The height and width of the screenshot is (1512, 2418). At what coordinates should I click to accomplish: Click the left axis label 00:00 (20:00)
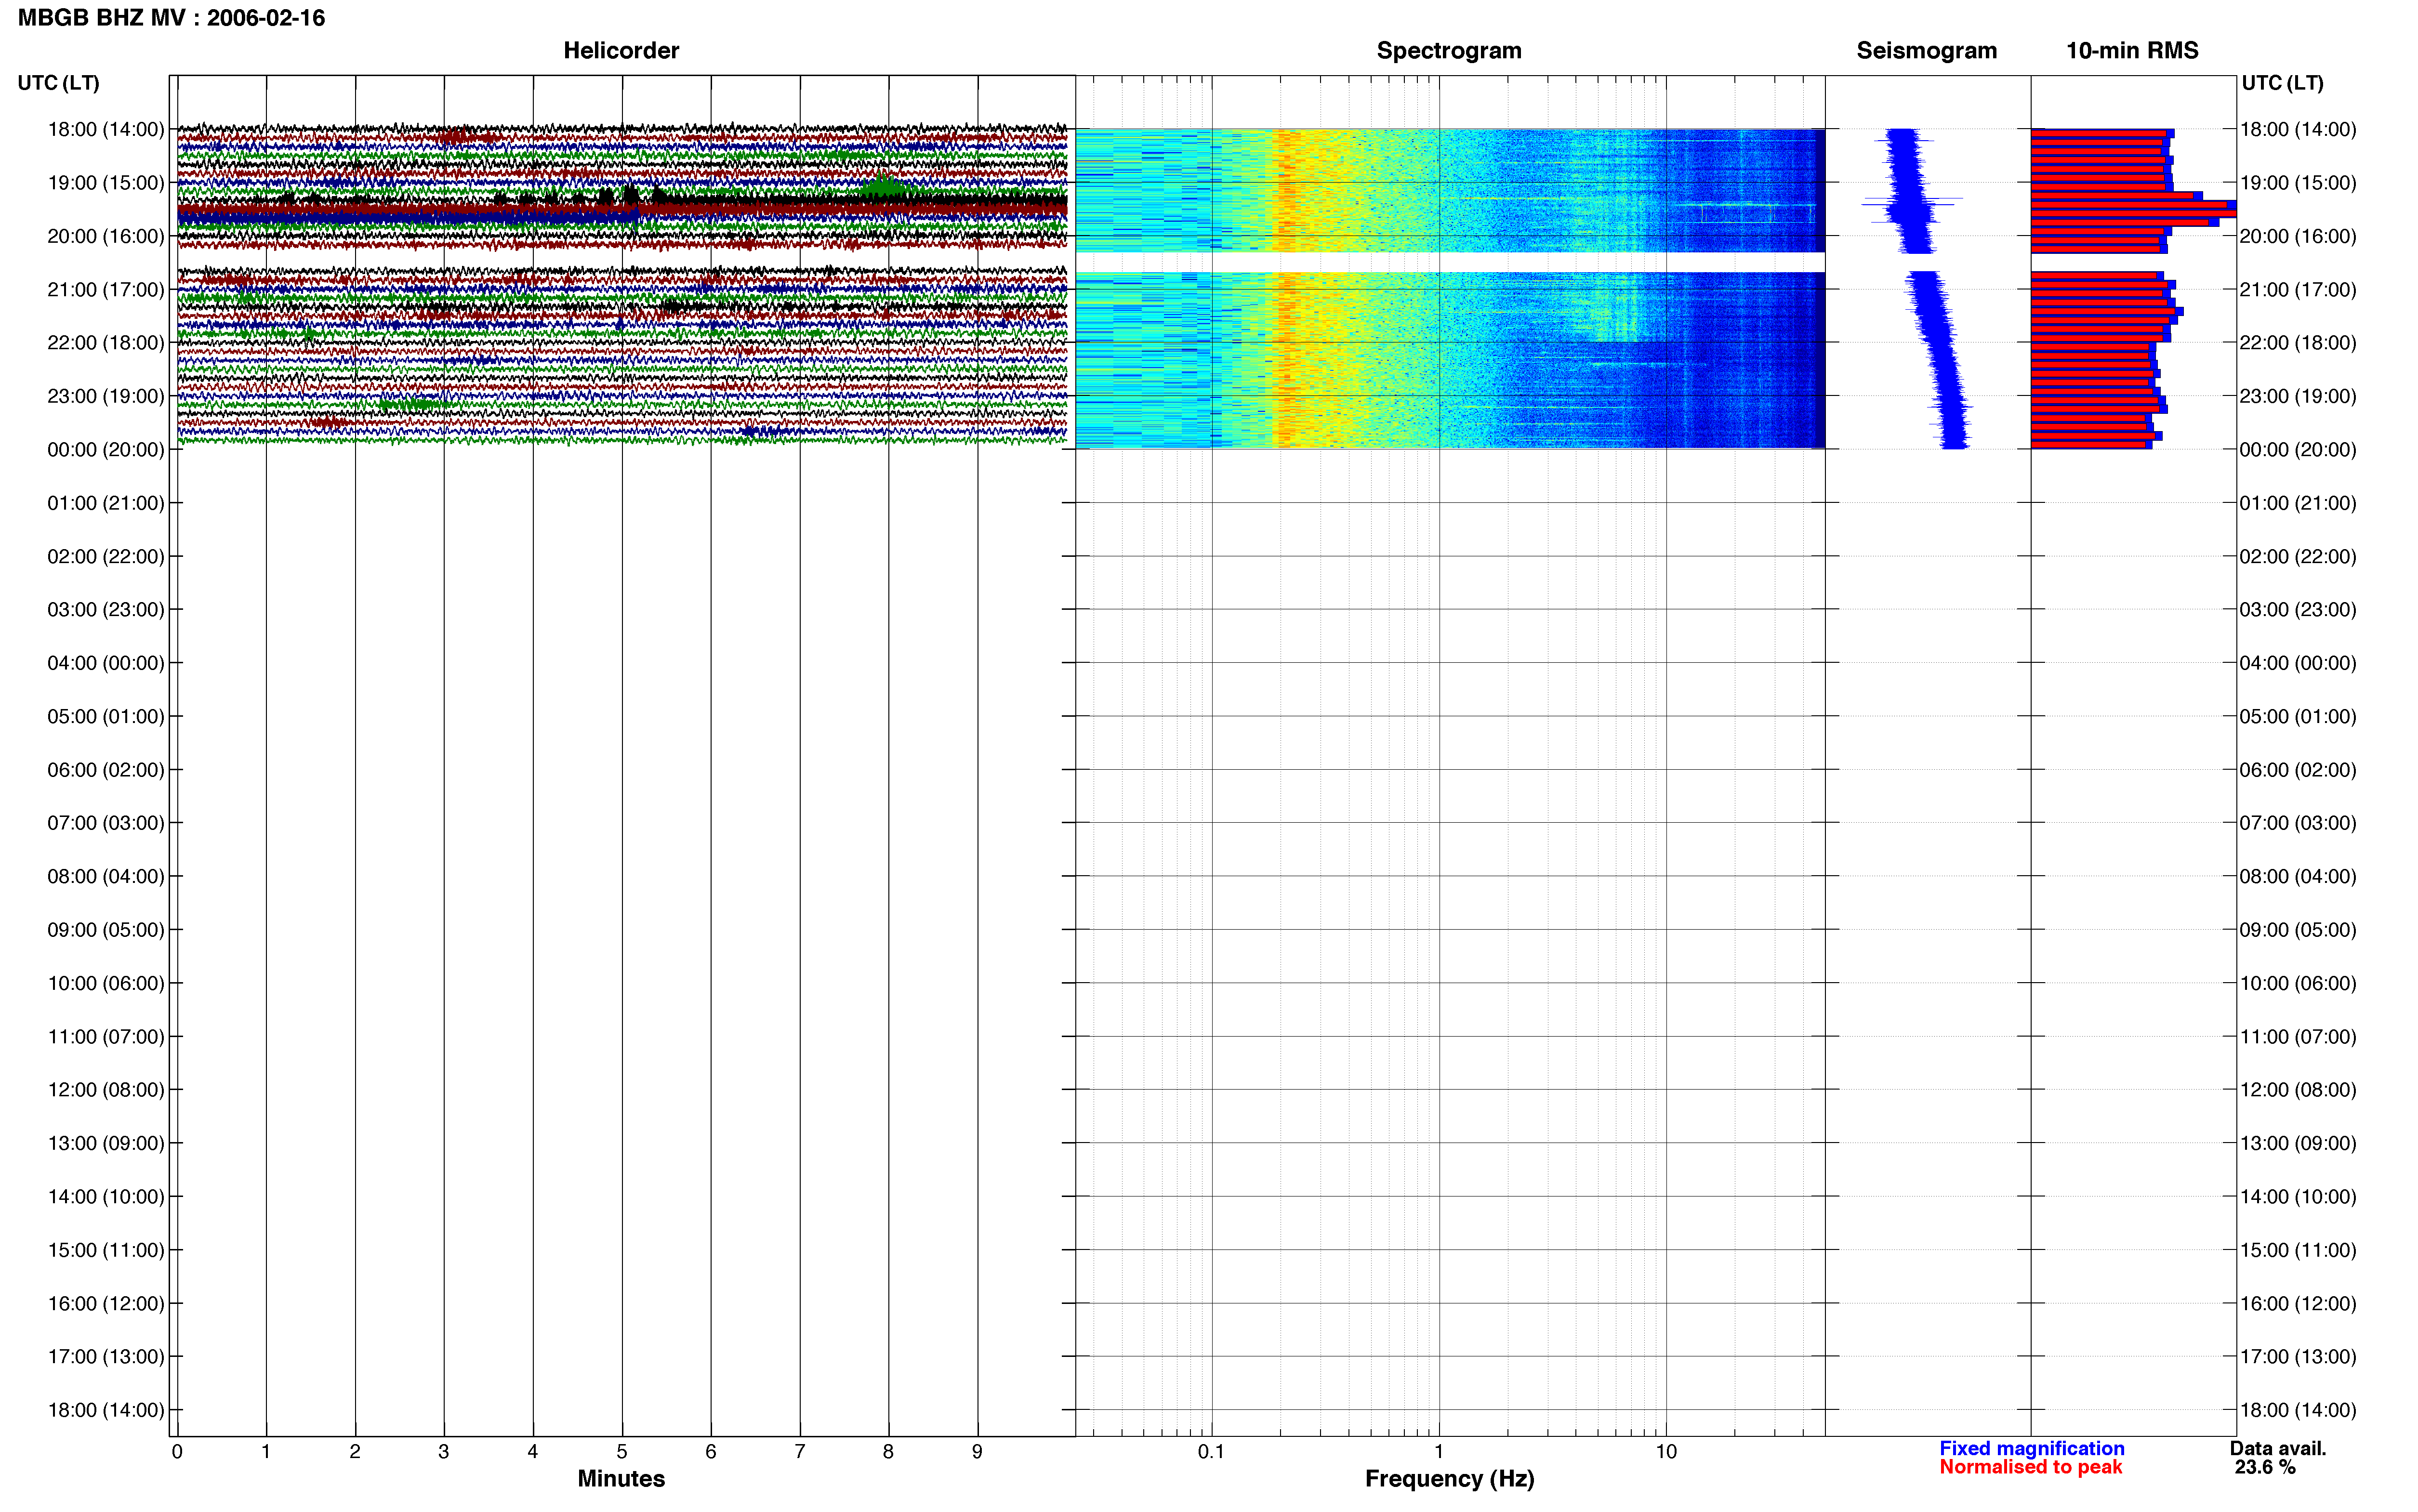[106, 450]
